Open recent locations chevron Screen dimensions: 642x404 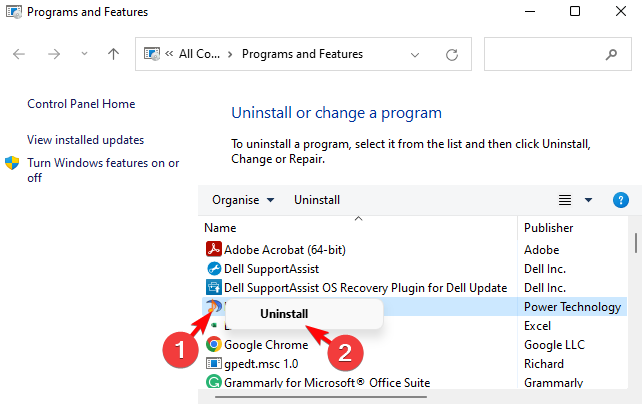[84, 54]
